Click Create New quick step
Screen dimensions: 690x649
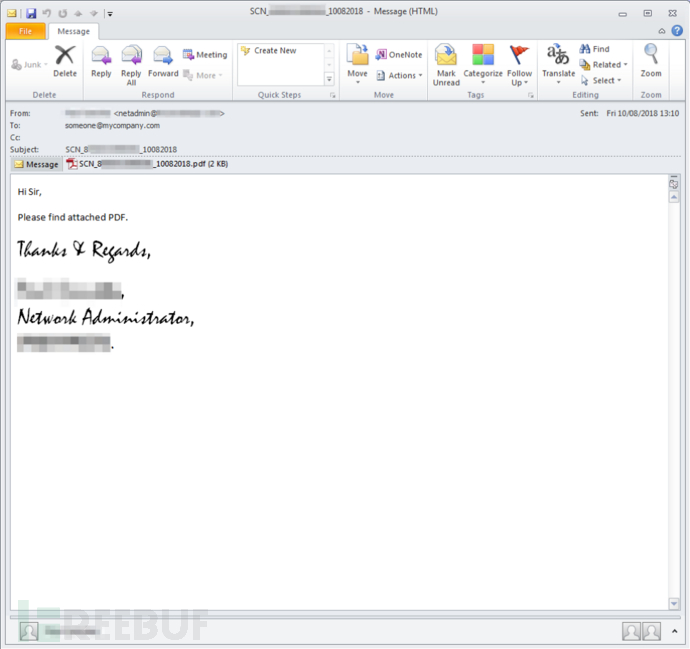pos(269,51)
